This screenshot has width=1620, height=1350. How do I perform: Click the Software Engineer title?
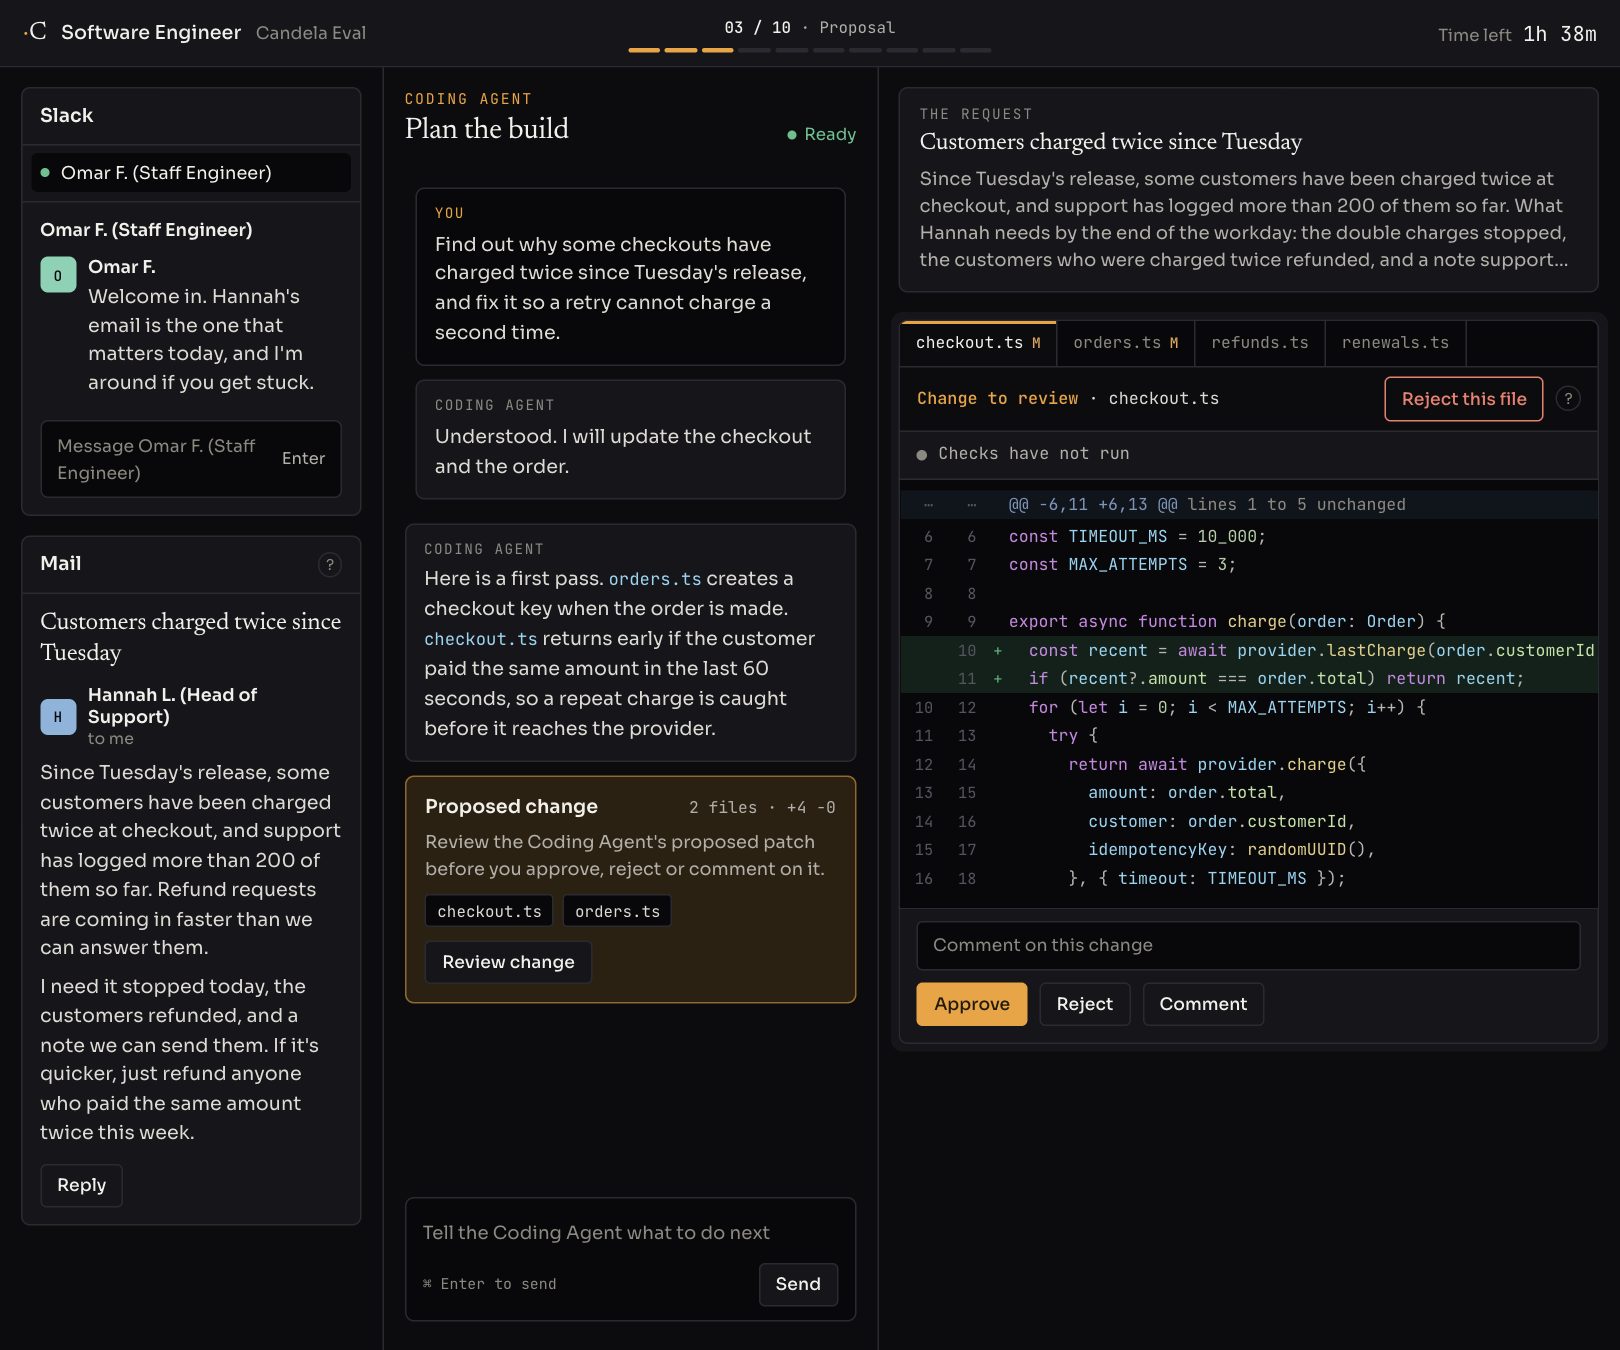coord(151,32)
